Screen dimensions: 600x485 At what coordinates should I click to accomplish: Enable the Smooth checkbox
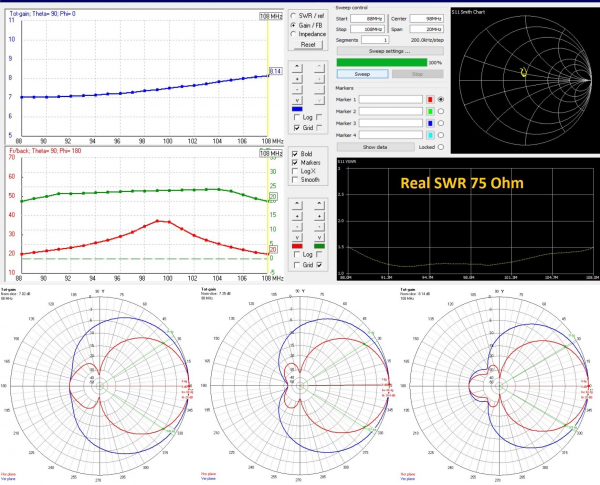(295, 180)
